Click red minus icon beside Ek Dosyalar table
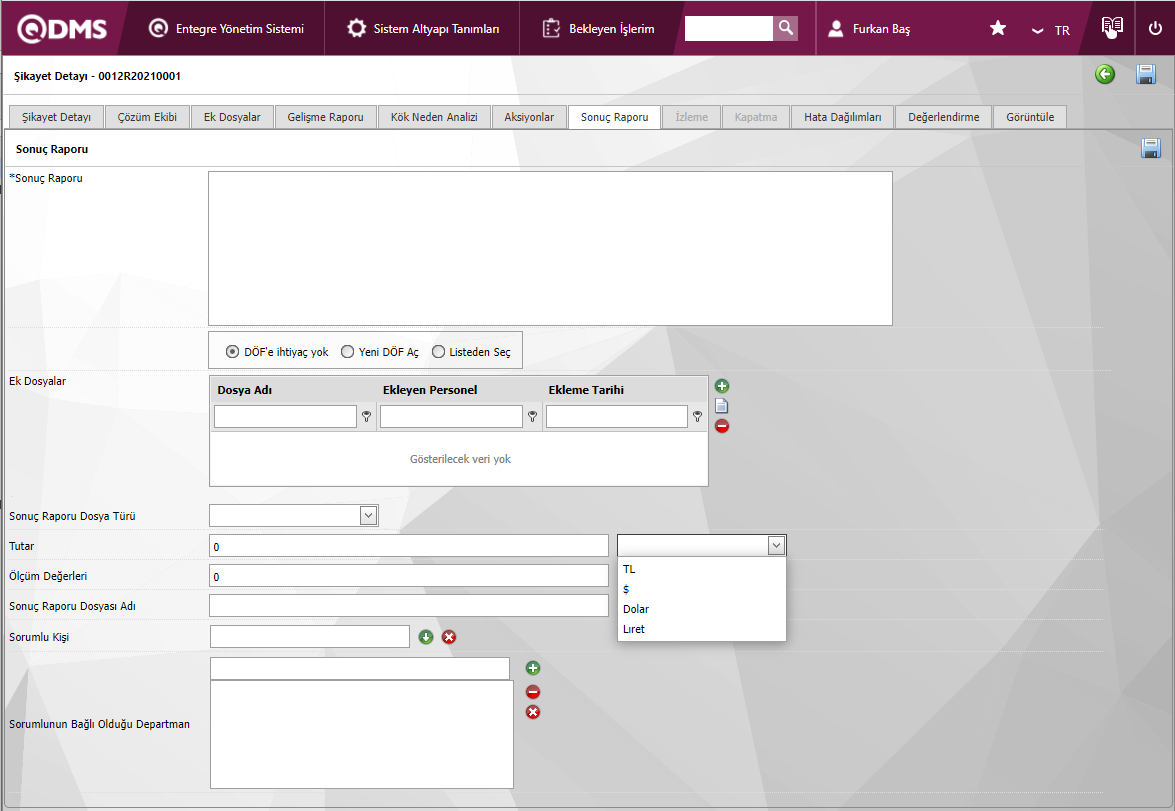This screenshot has width=1175, height=811. (x=722, y=426)
